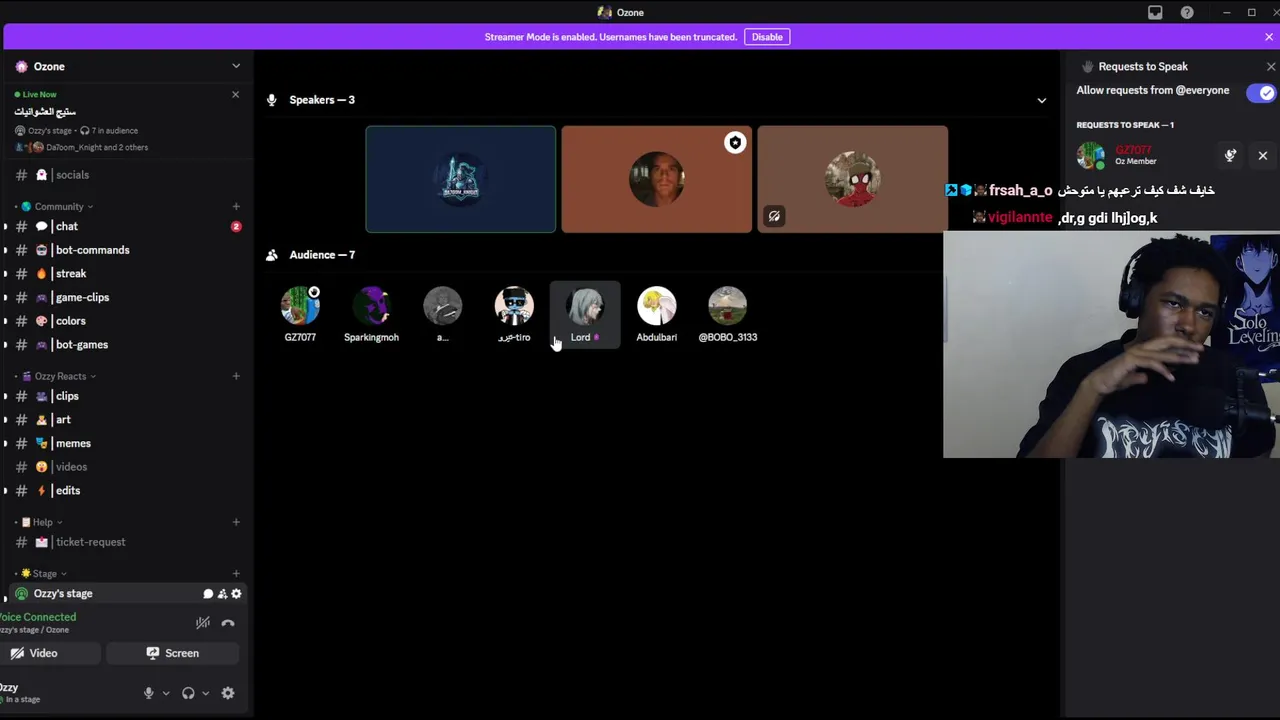The width and height of the screenshot is (1280, 720).
Task: Toggle microphone mute in user panel
Action: pos(149,693)
